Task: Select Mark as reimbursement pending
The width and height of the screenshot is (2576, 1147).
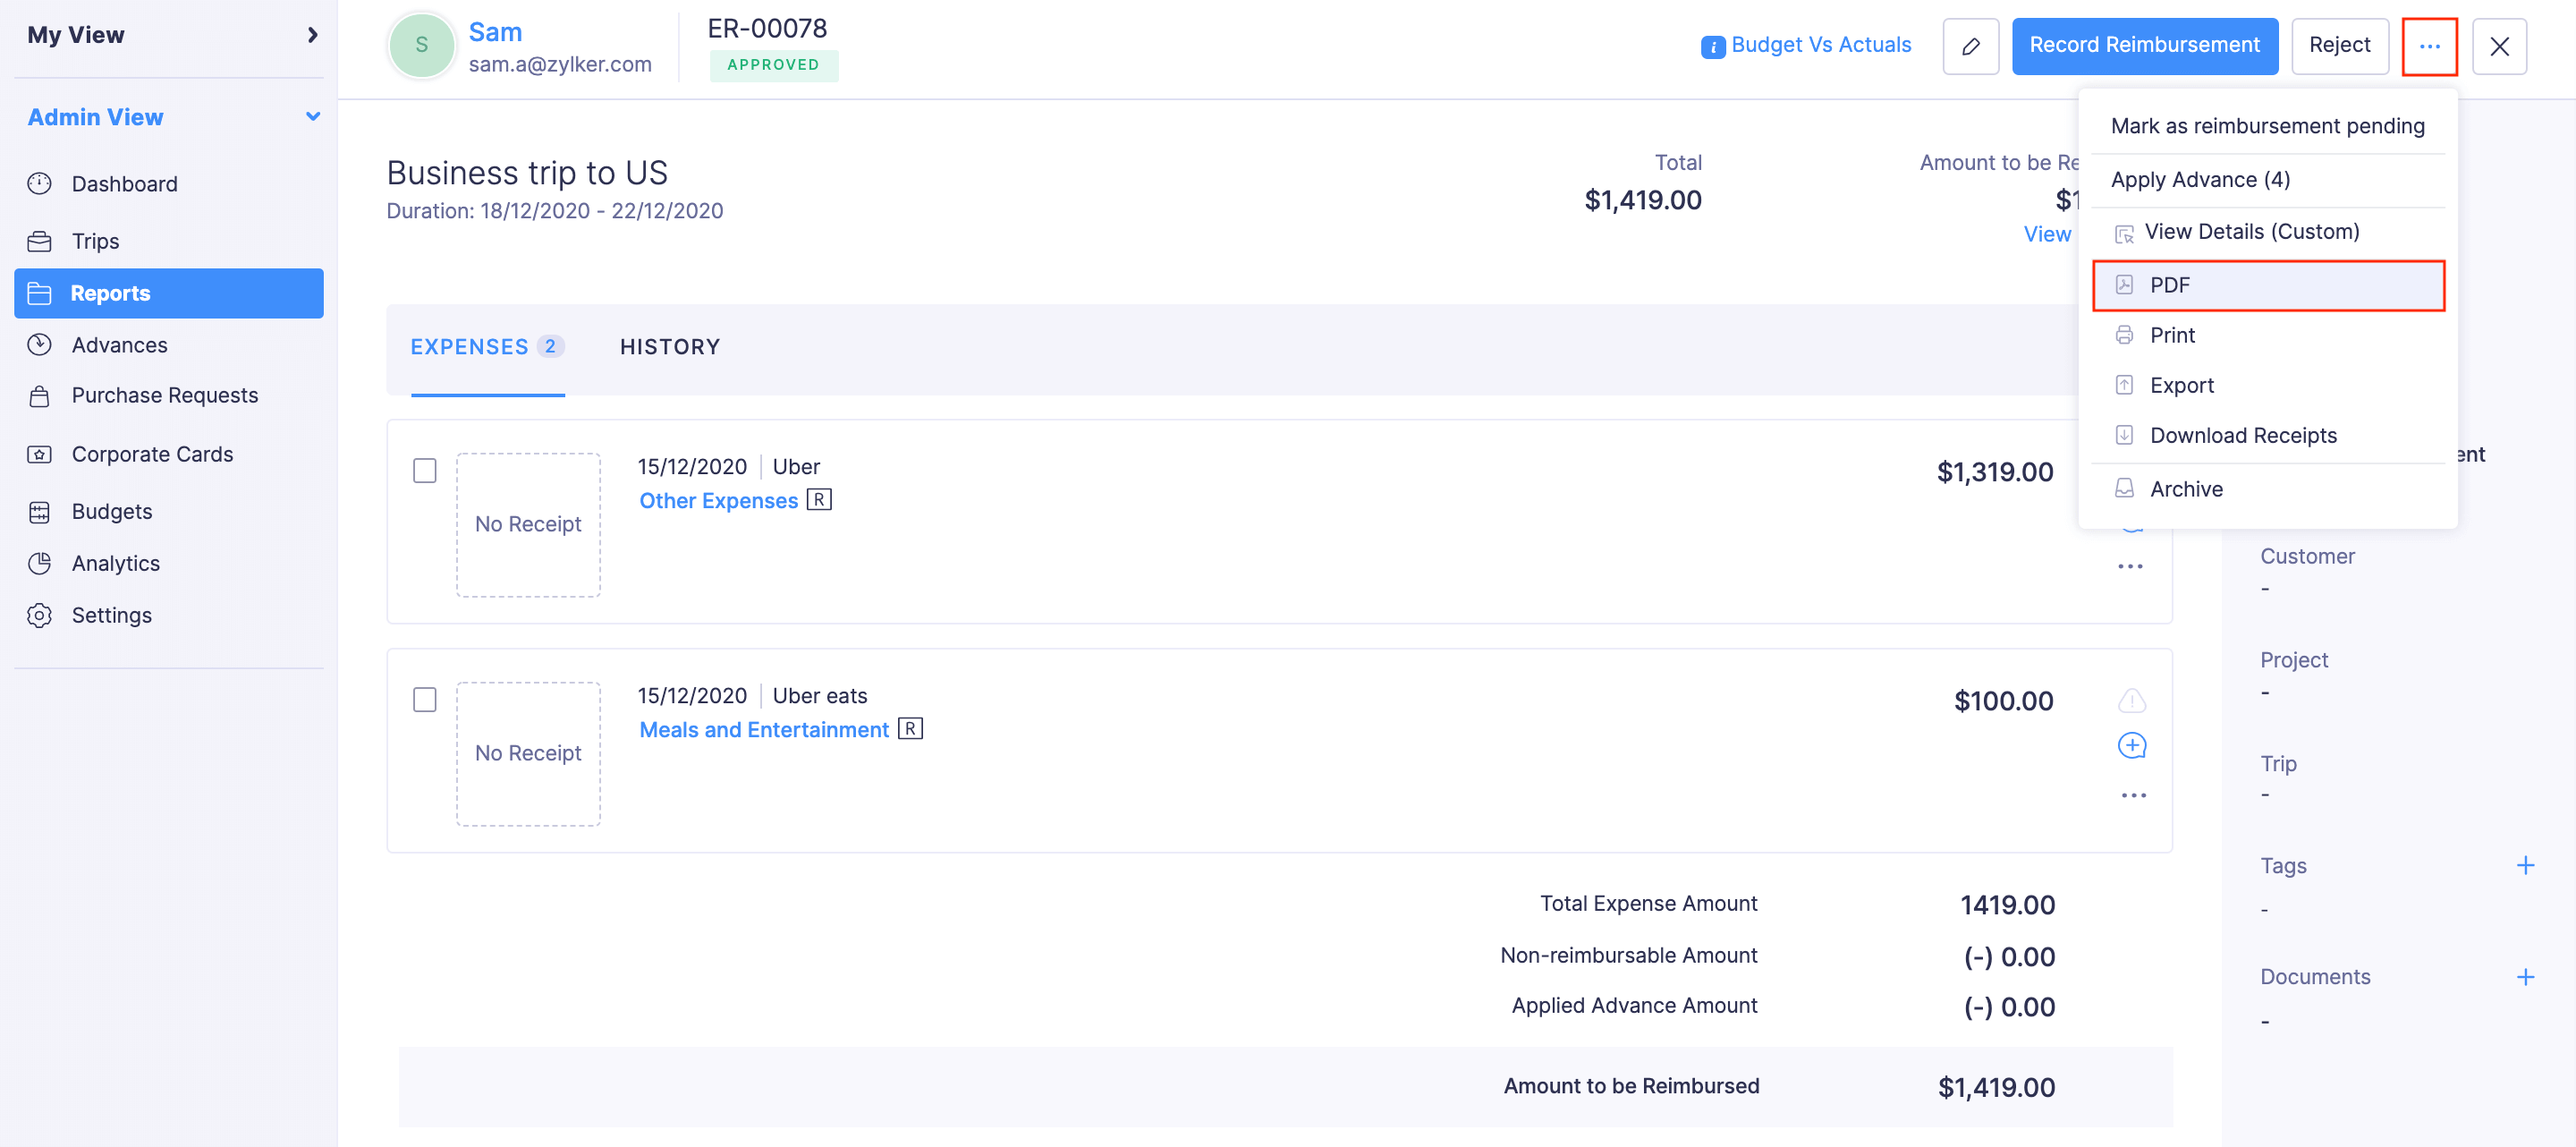Action: pyautogui.click(x=2267, y=126)
